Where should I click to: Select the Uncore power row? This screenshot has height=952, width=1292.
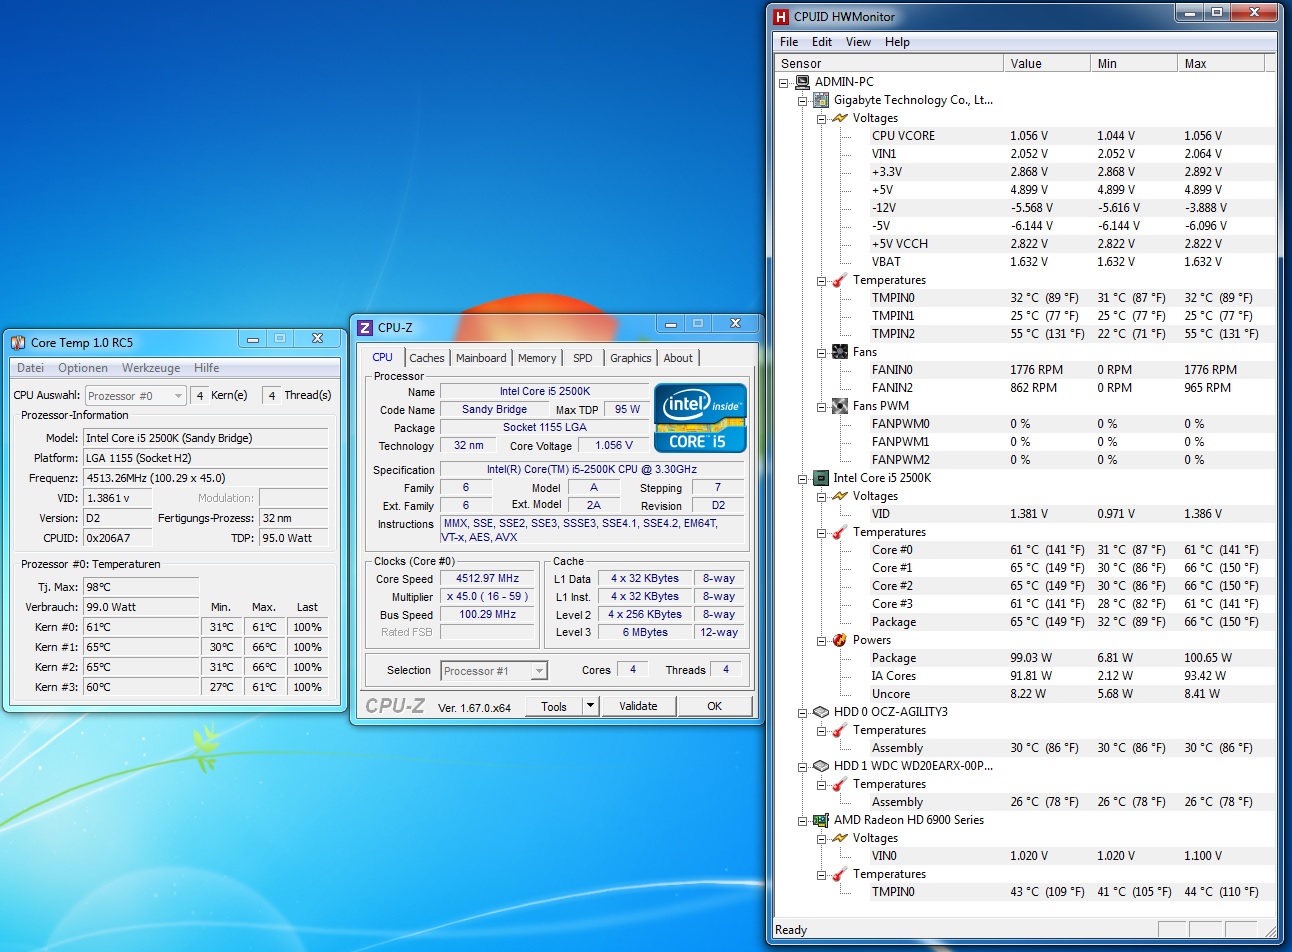[1071, 694]
